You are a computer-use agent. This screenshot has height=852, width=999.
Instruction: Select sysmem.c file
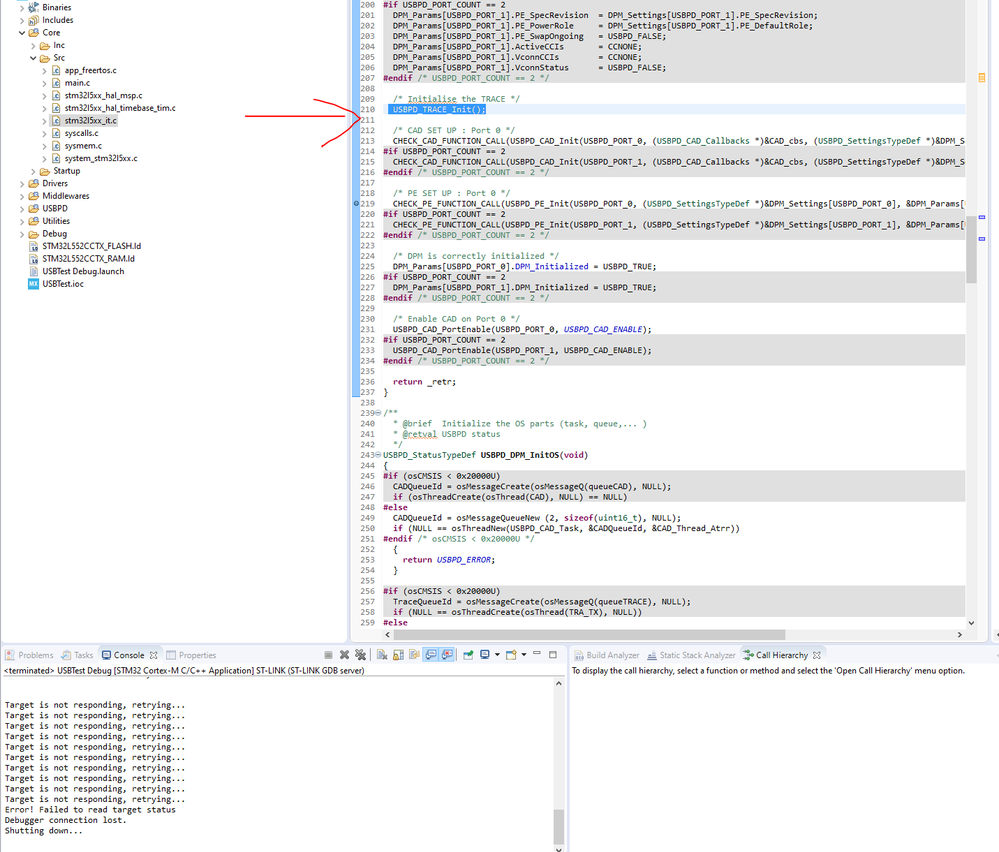coord(83,146)
